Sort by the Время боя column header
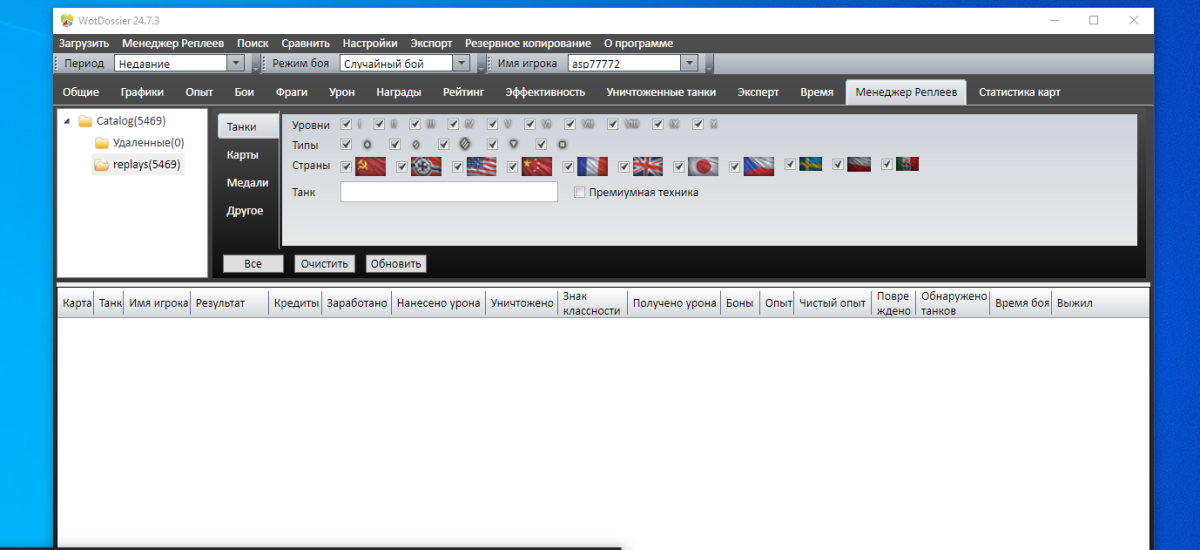The width and height of the screenshot is (1200, 550). tap(1022, 303)
